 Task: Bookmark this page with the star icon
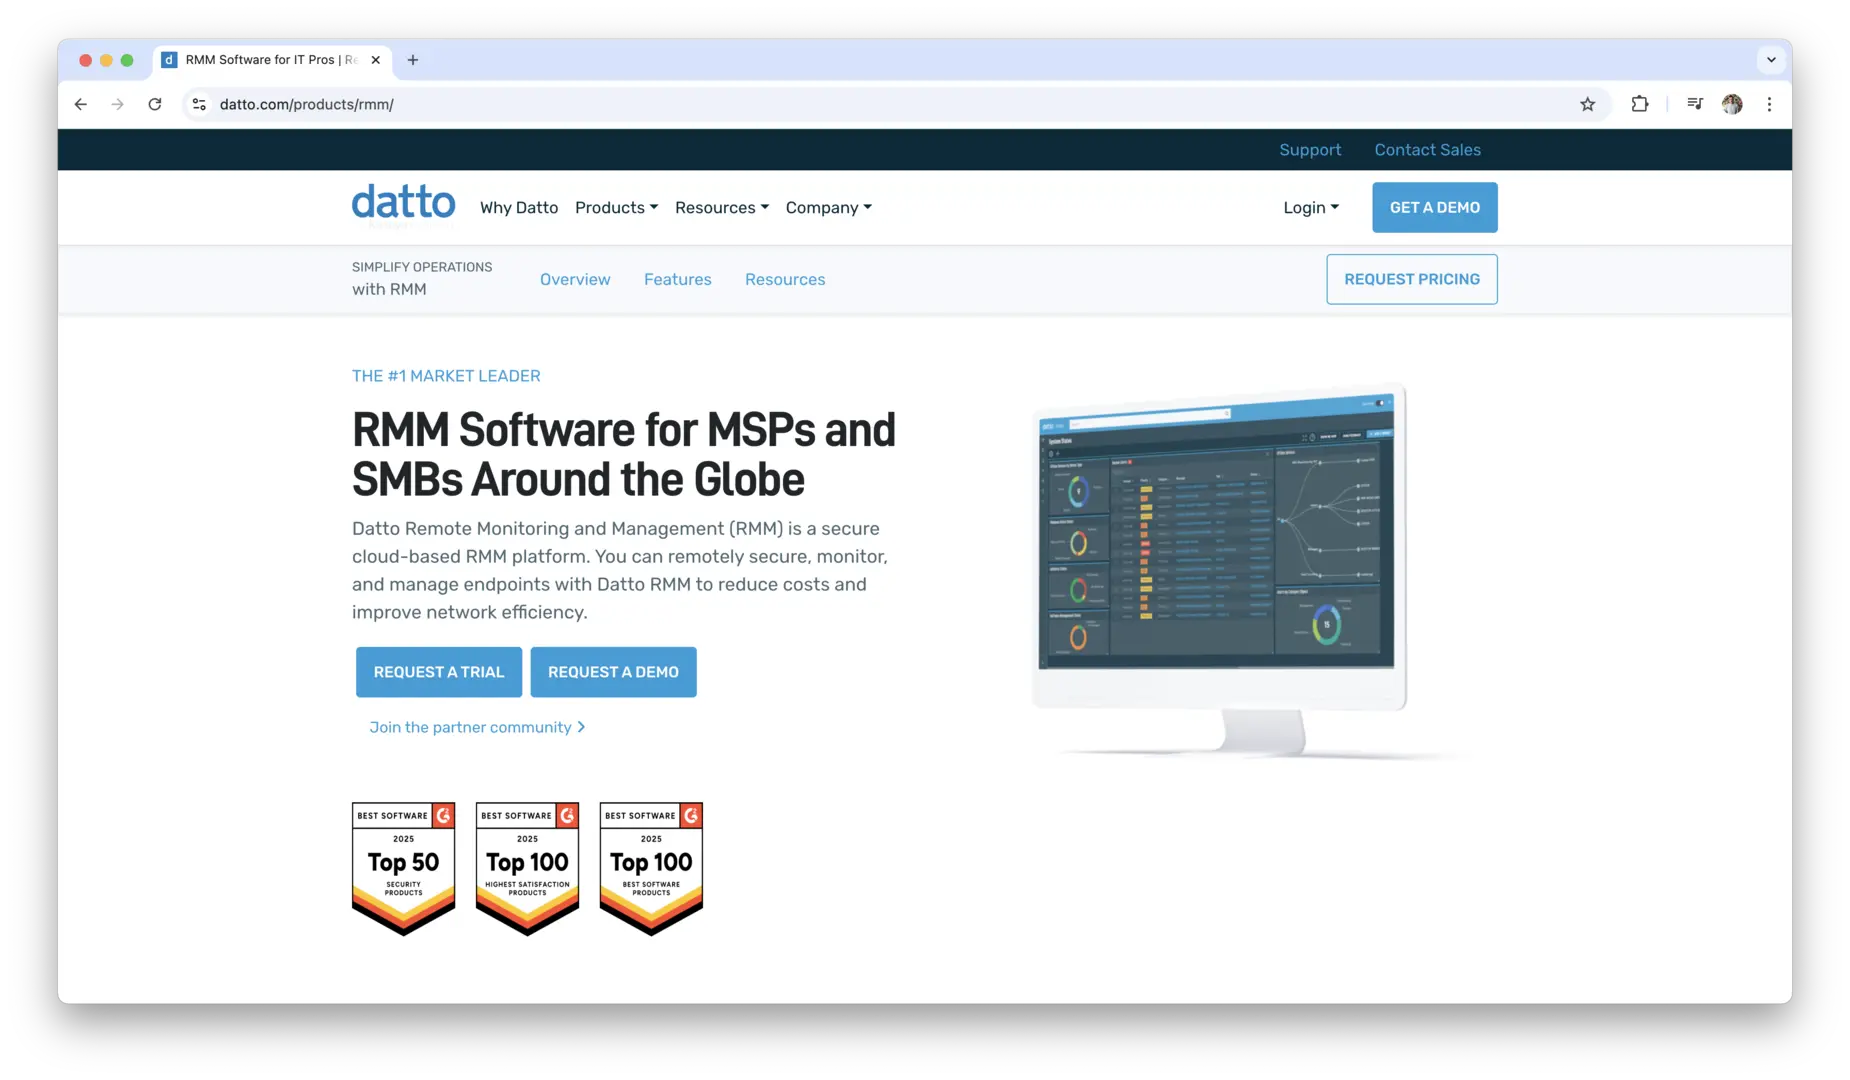pos(1587,104)
